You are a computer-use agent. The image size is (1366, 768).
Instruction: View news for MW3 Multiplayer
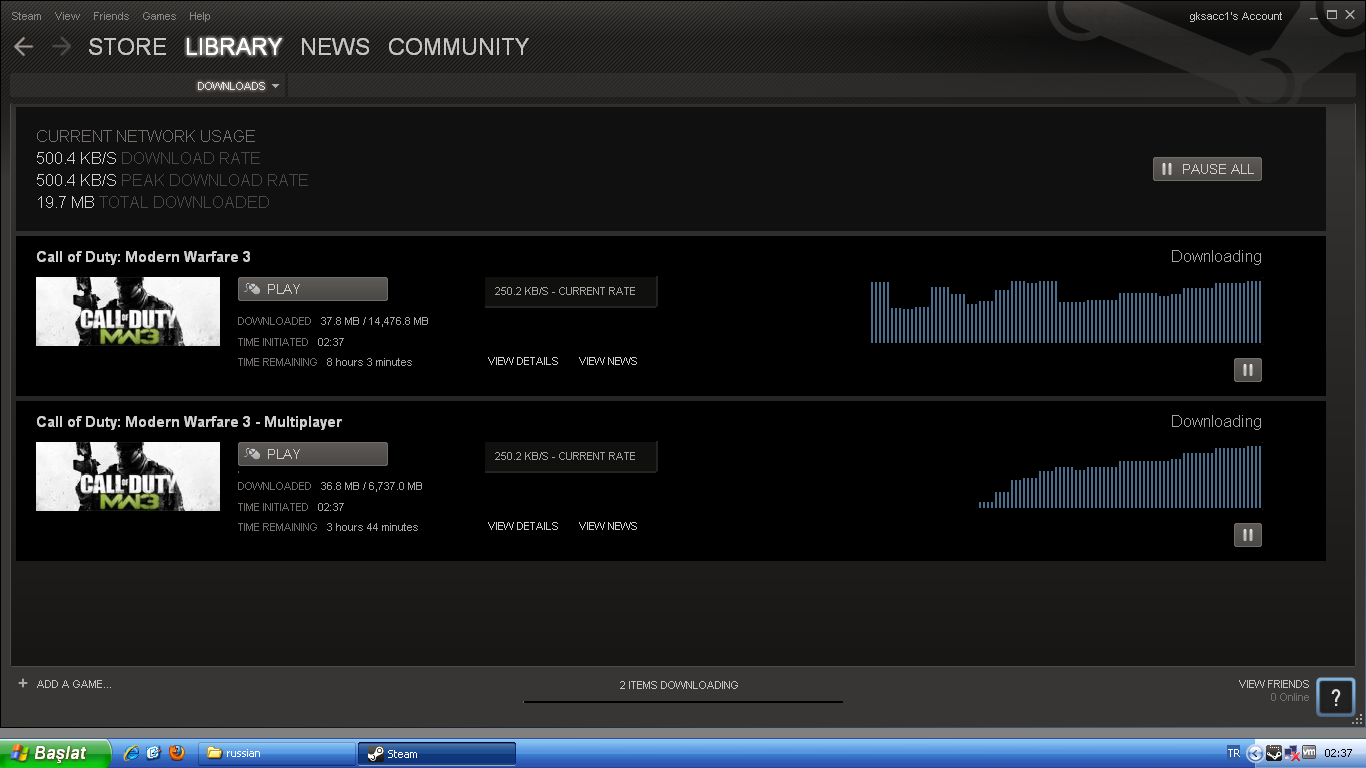(608, 526)
